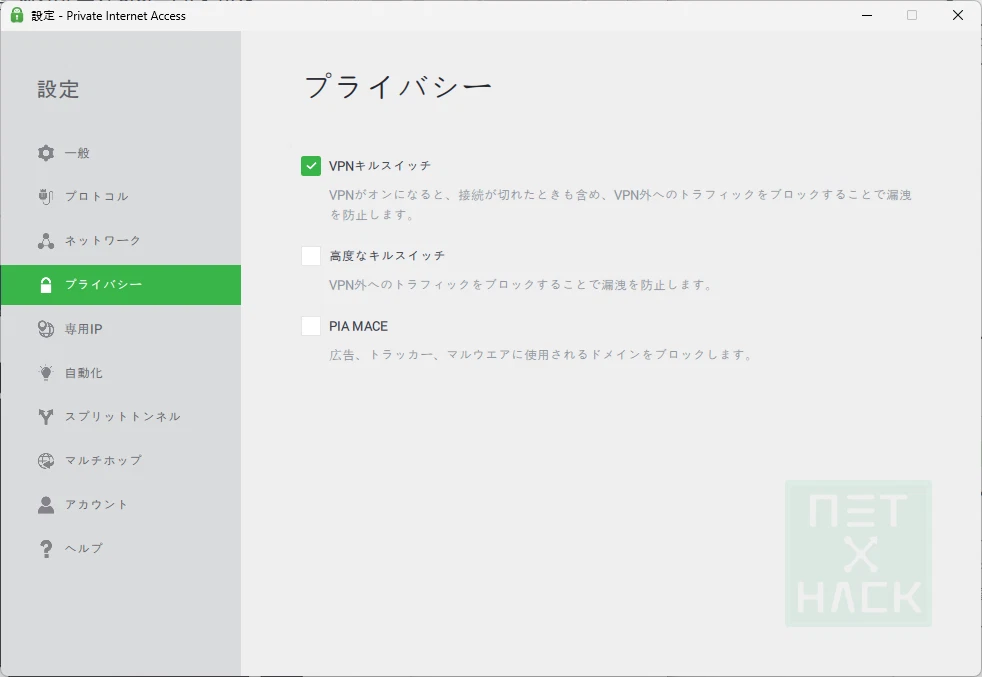
Task: Click the gear icon for 一般 settings
Action: pyautogui.click(x=46, y=153)
